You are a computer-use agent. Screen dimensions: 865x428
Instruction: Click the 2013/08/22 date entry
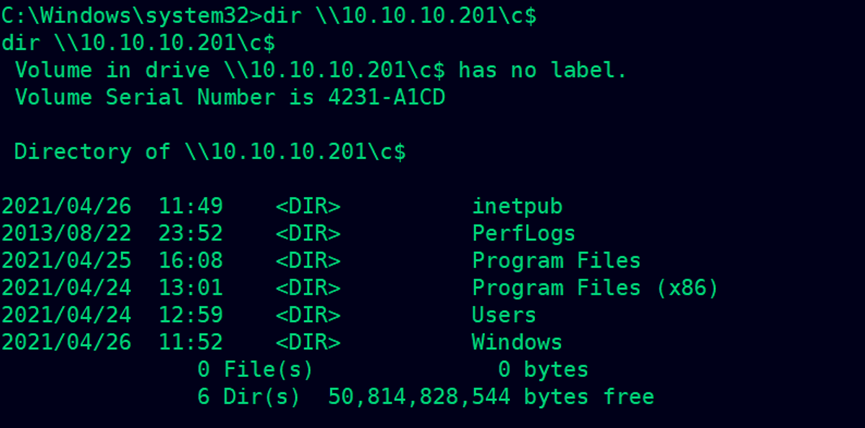click(x=66, y=233)
